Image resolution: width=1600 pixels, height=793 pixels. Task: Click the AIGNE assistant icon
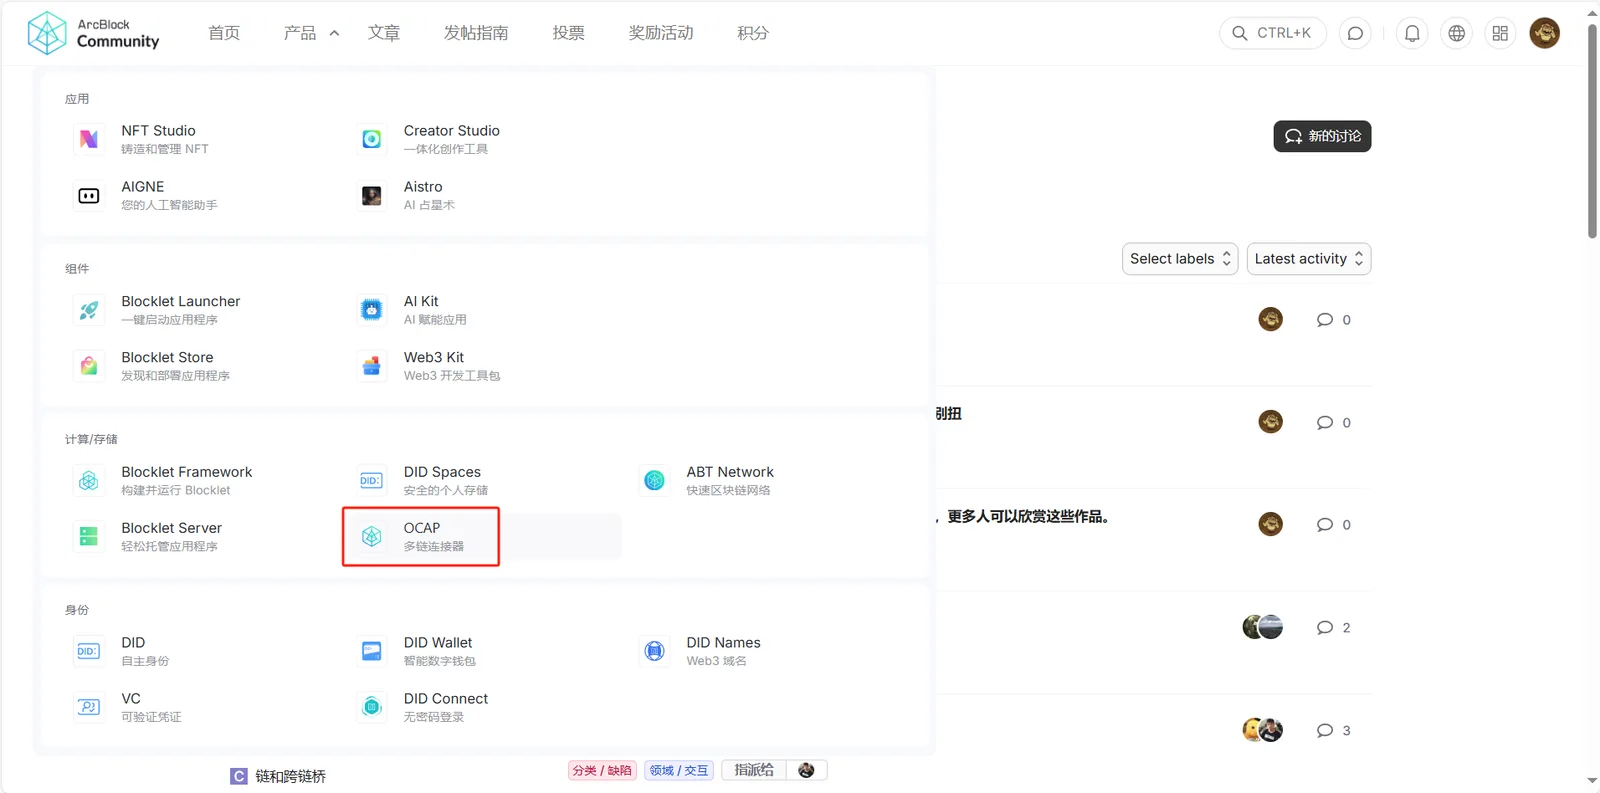(x=89, y=195)
